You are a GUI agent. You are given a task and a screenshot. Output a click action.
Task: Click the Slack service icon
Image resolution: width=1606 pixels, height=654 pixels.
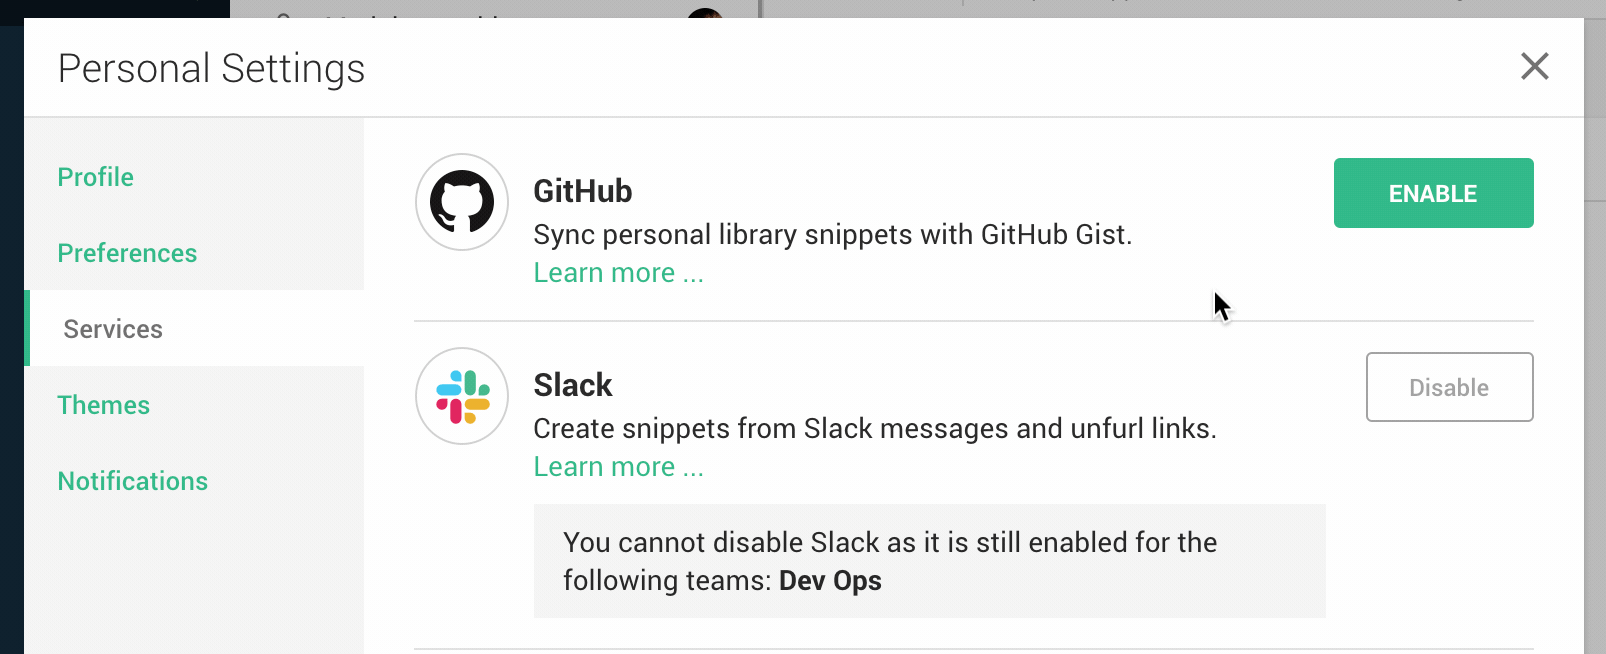(461, 396)
